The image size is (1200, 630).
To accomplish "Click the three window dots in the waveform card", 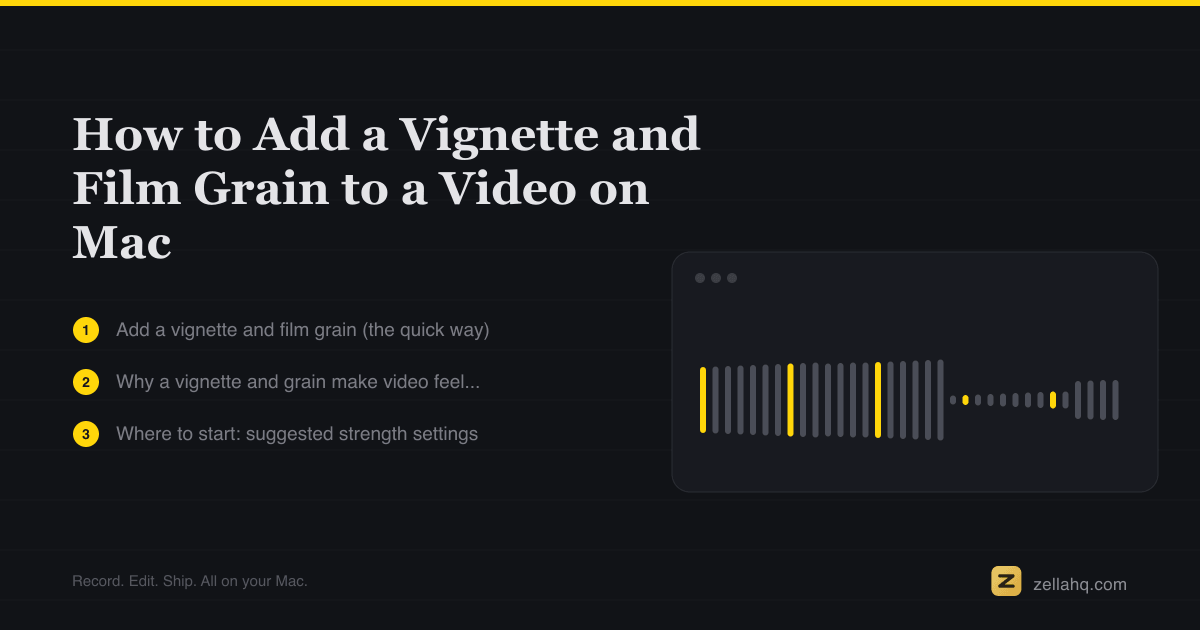I will 716,278.
